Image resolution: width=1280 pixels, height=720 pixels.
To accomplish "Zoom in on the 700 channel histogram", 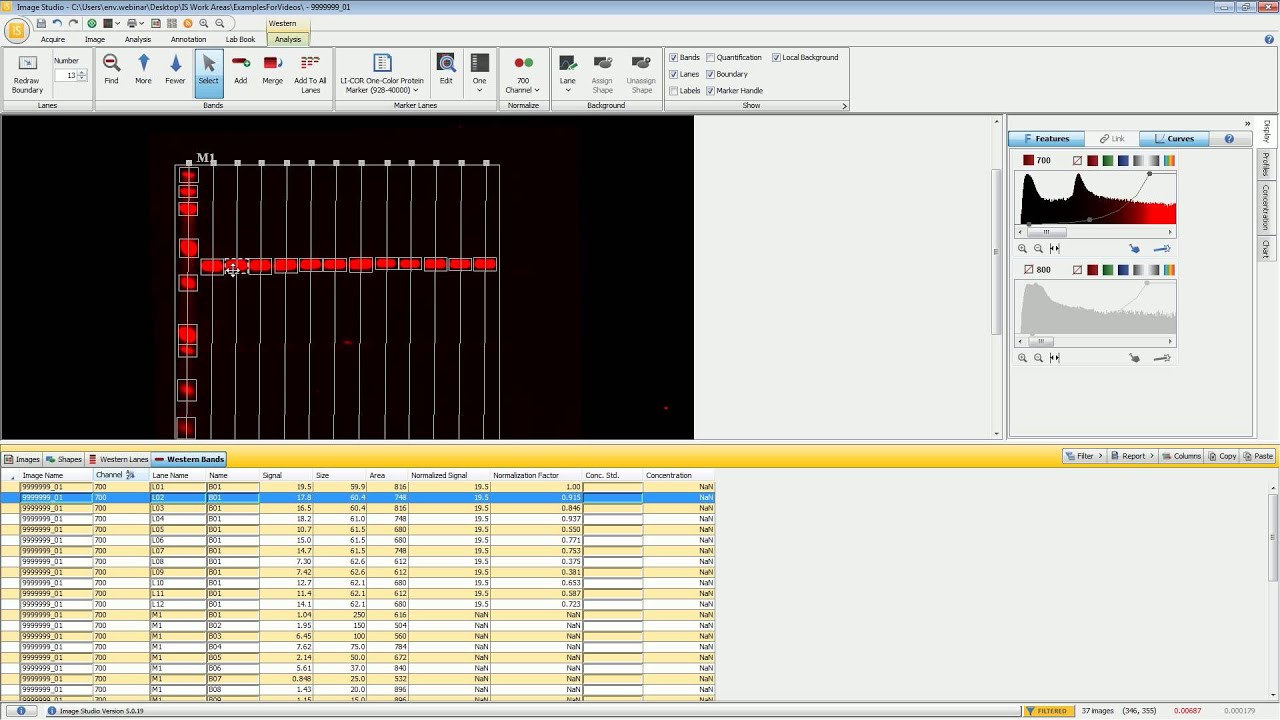I will [1022, 249].
